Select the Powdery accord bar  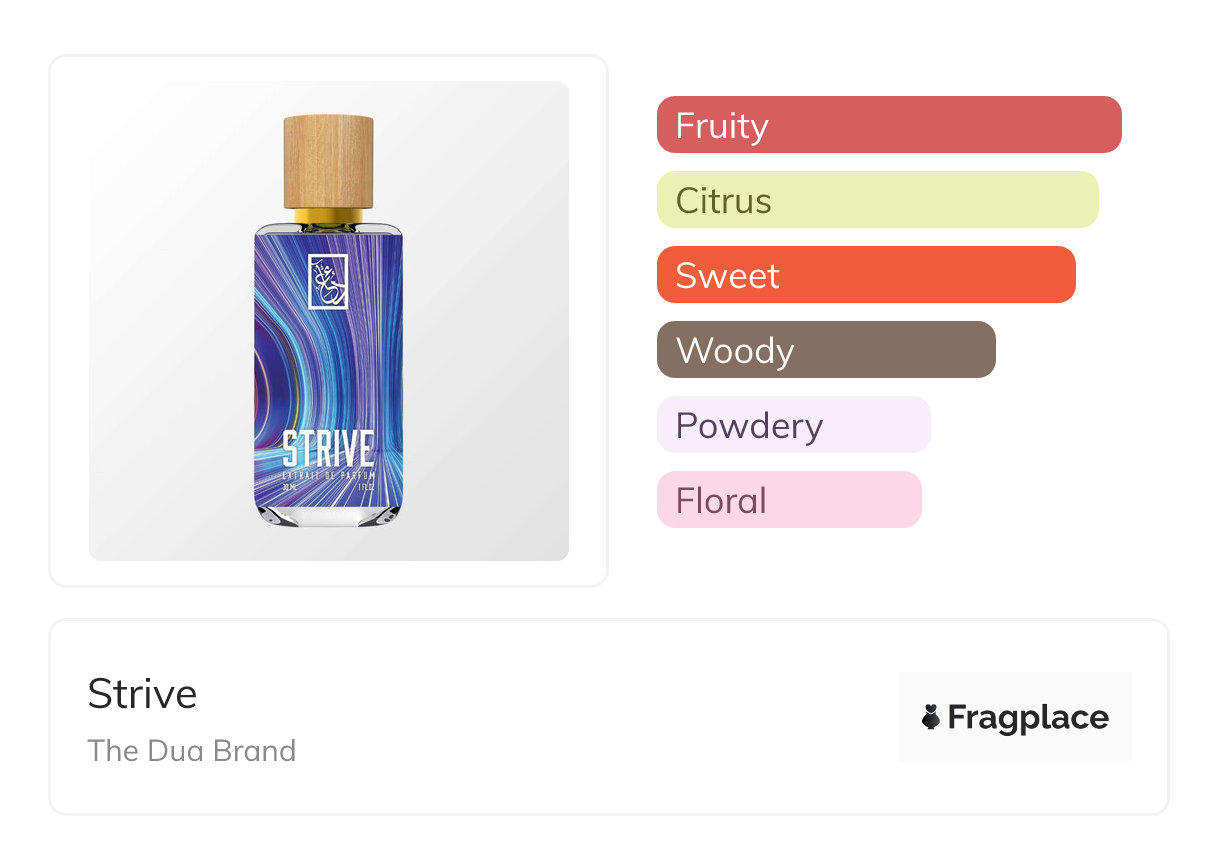coord(793,425)
